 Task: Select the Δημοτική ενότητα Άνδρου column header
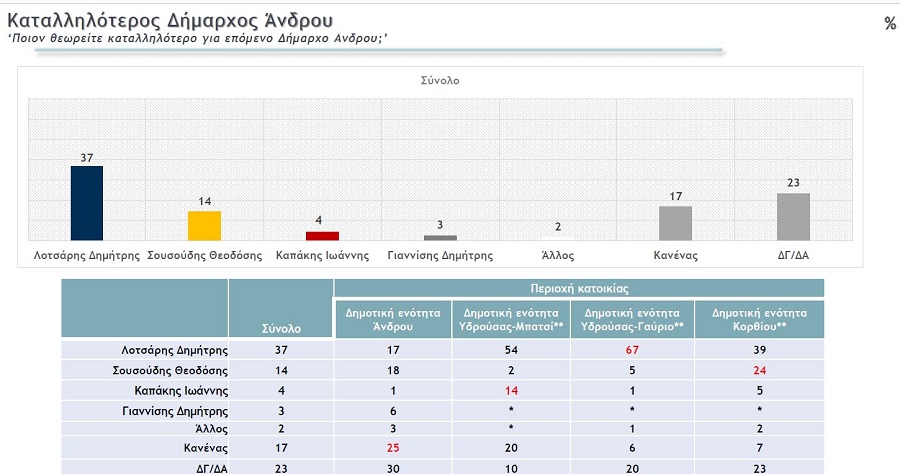pyautogui.click(x=392, y=319)
